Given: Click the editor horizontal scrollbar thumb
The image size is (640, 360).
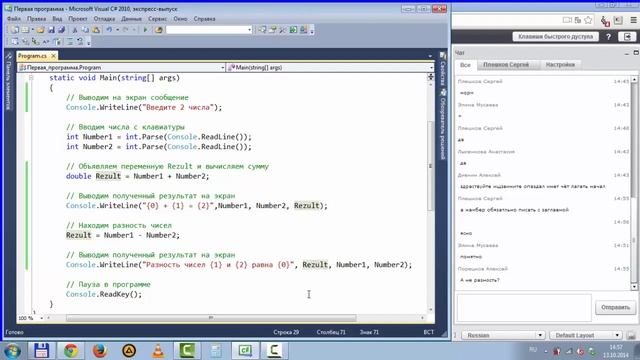Looking at the screenshot, I should pyautogui.click(x=211, y=318).
